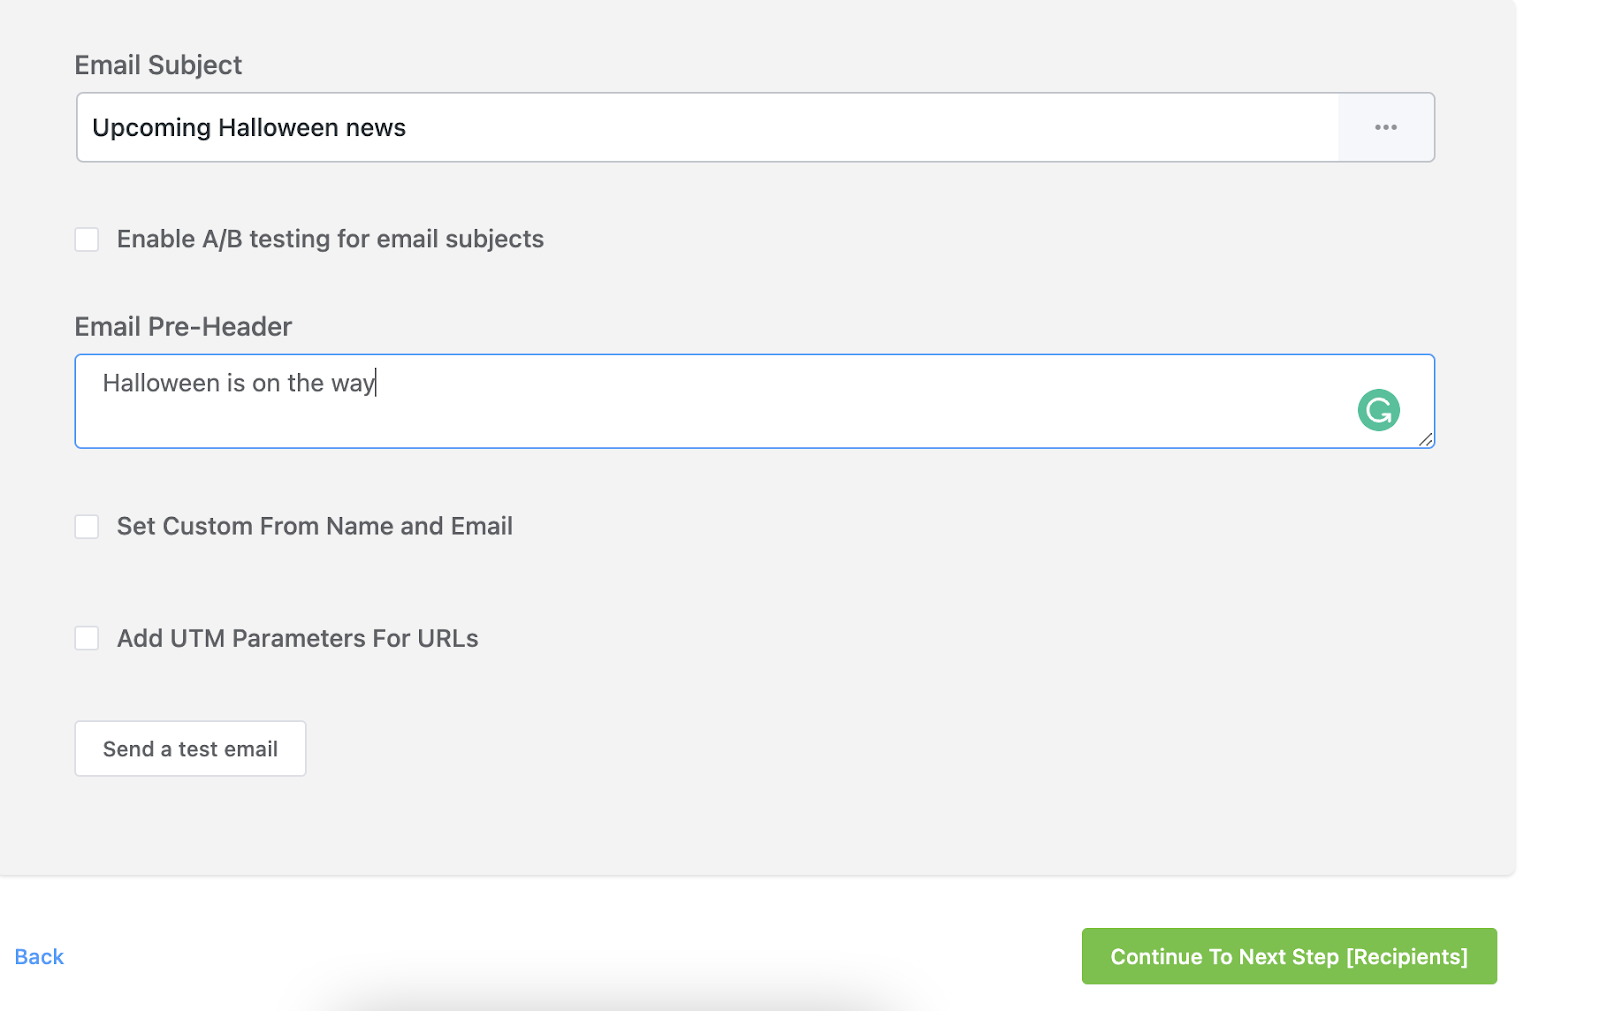The height and width of the screenshot is (1011, 1600).
Task: Click the "Add UTM Parameters For URLs" label
Action: coord(297,638)
